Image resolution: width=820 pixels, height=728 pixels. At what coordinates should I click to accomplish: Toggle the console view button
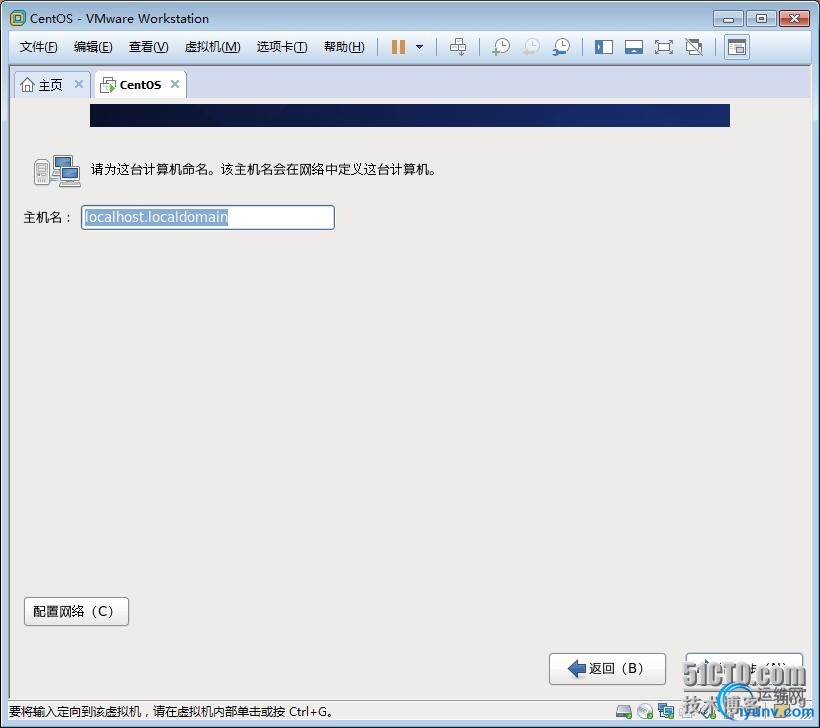click(737, 47)
